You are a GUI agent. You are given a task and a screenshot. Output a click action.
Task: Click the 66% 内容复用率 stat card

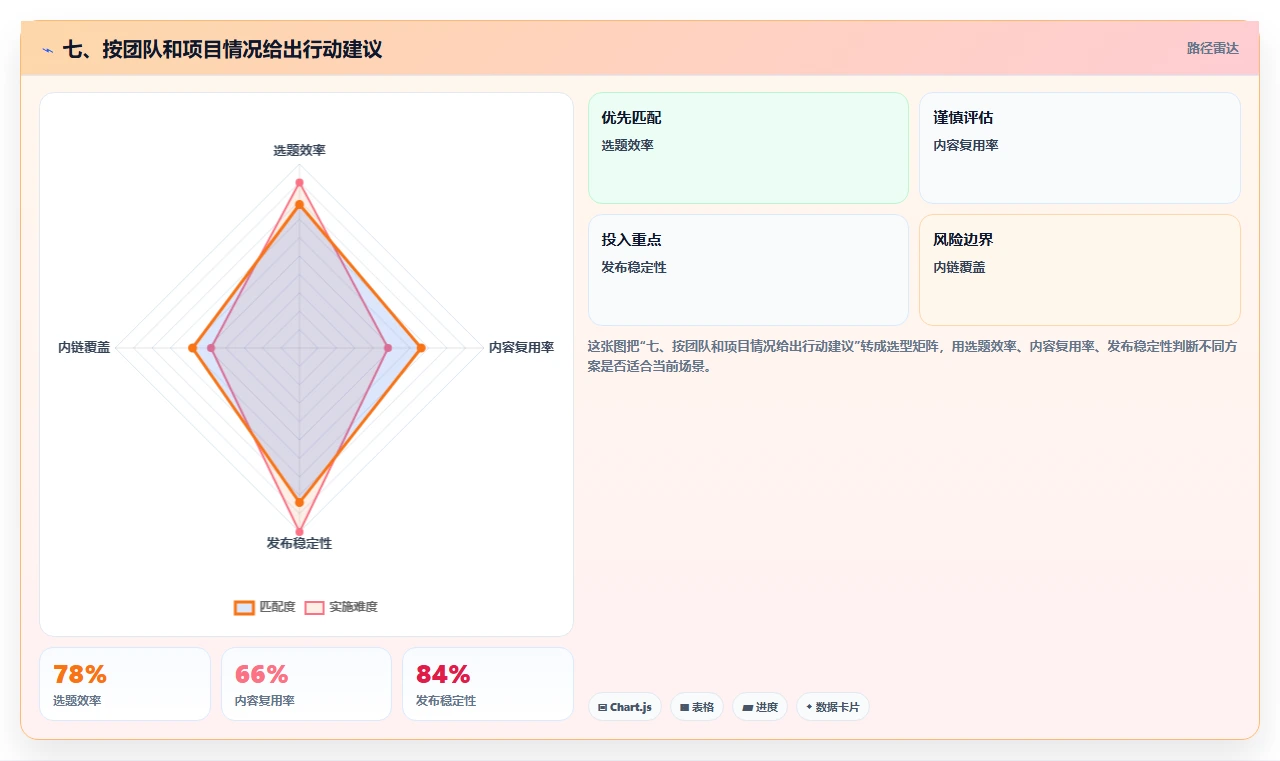click(x=306, y=684)
